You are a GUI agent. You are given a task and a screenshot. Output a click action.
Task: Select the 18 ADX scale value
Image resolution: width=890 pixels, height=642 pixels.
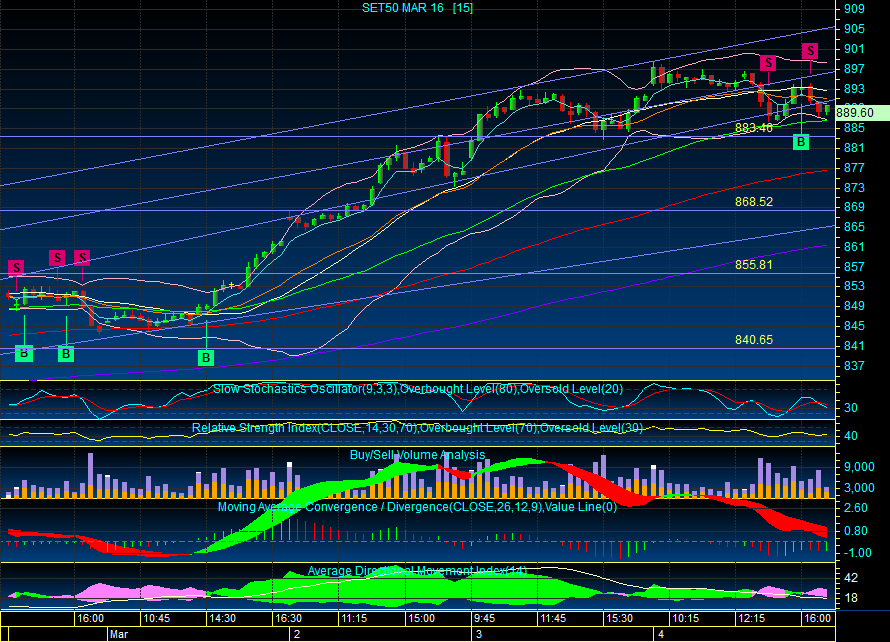pyautogui.click(x=851, y=598)
